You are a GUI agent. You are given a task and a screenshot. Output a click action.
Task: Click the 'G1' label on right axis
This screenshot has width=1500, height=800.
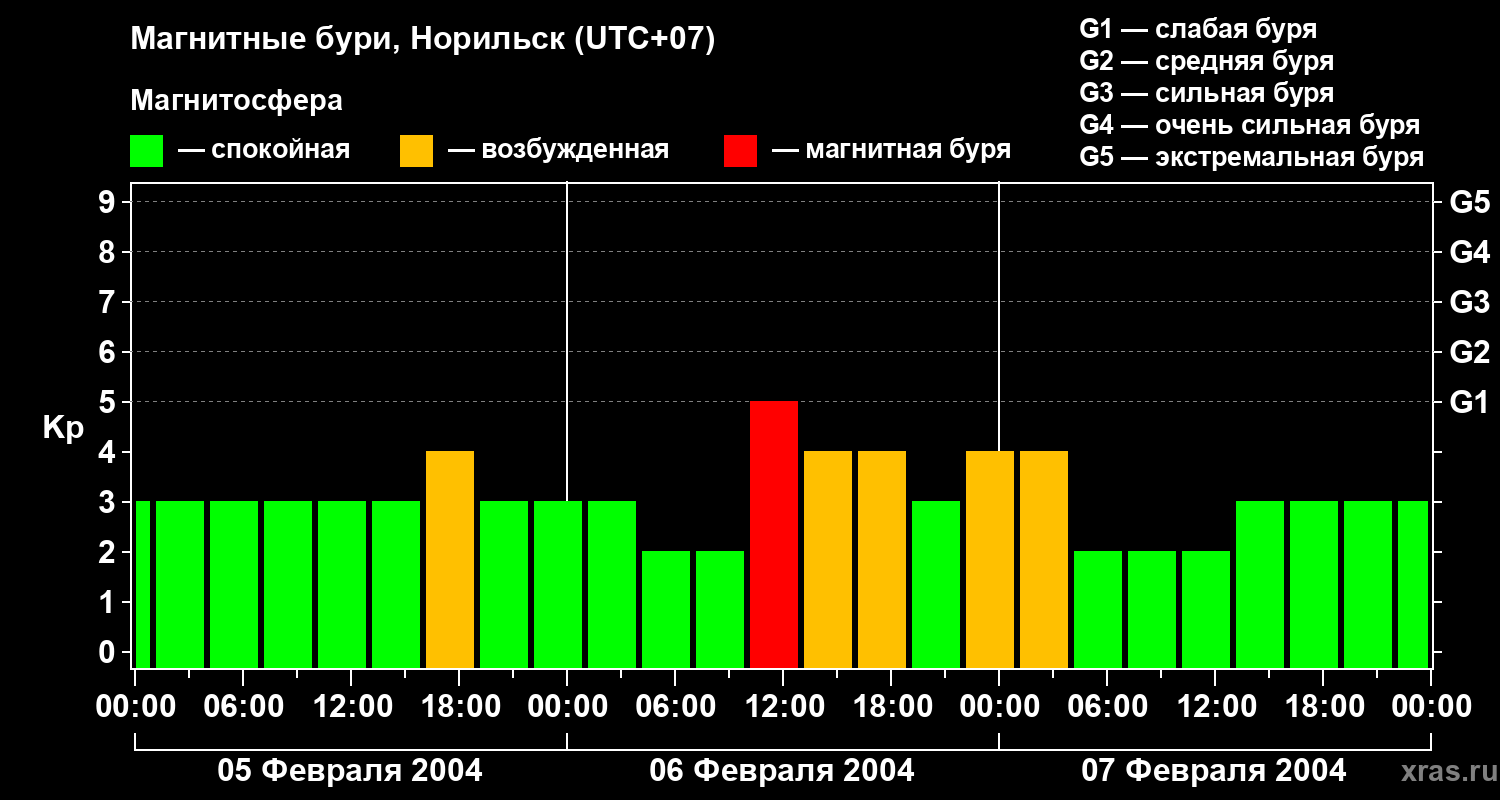tap(1469, 402)
